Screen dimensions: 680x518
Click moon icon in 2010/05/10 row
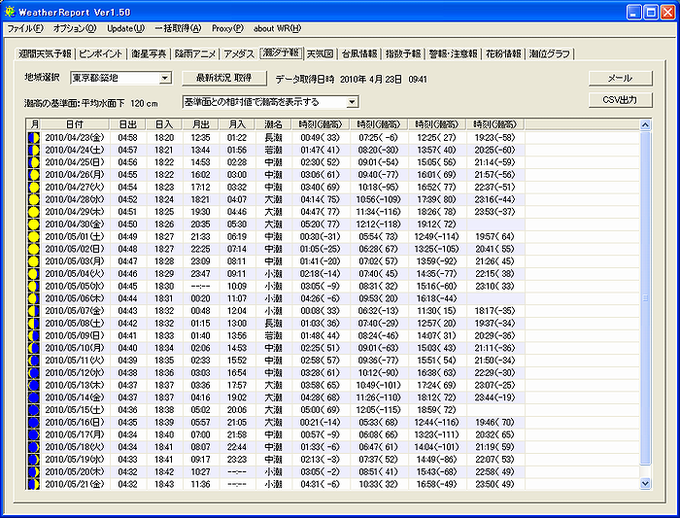(x=33, y=348)
